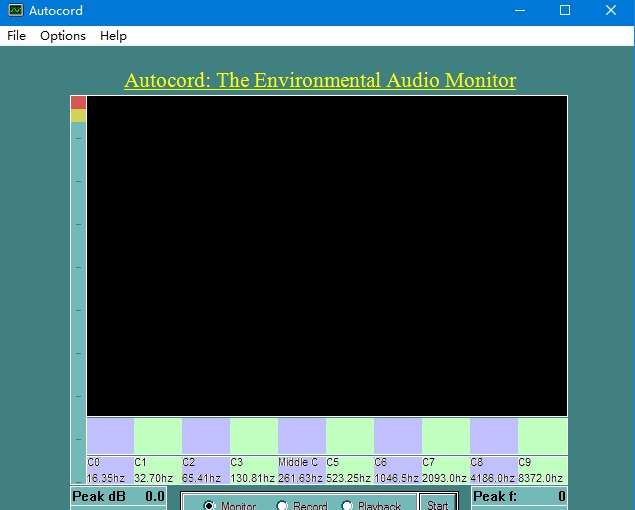Click the Peak dB readout
This screenshot has width=635, height=510.
(118, 496)
